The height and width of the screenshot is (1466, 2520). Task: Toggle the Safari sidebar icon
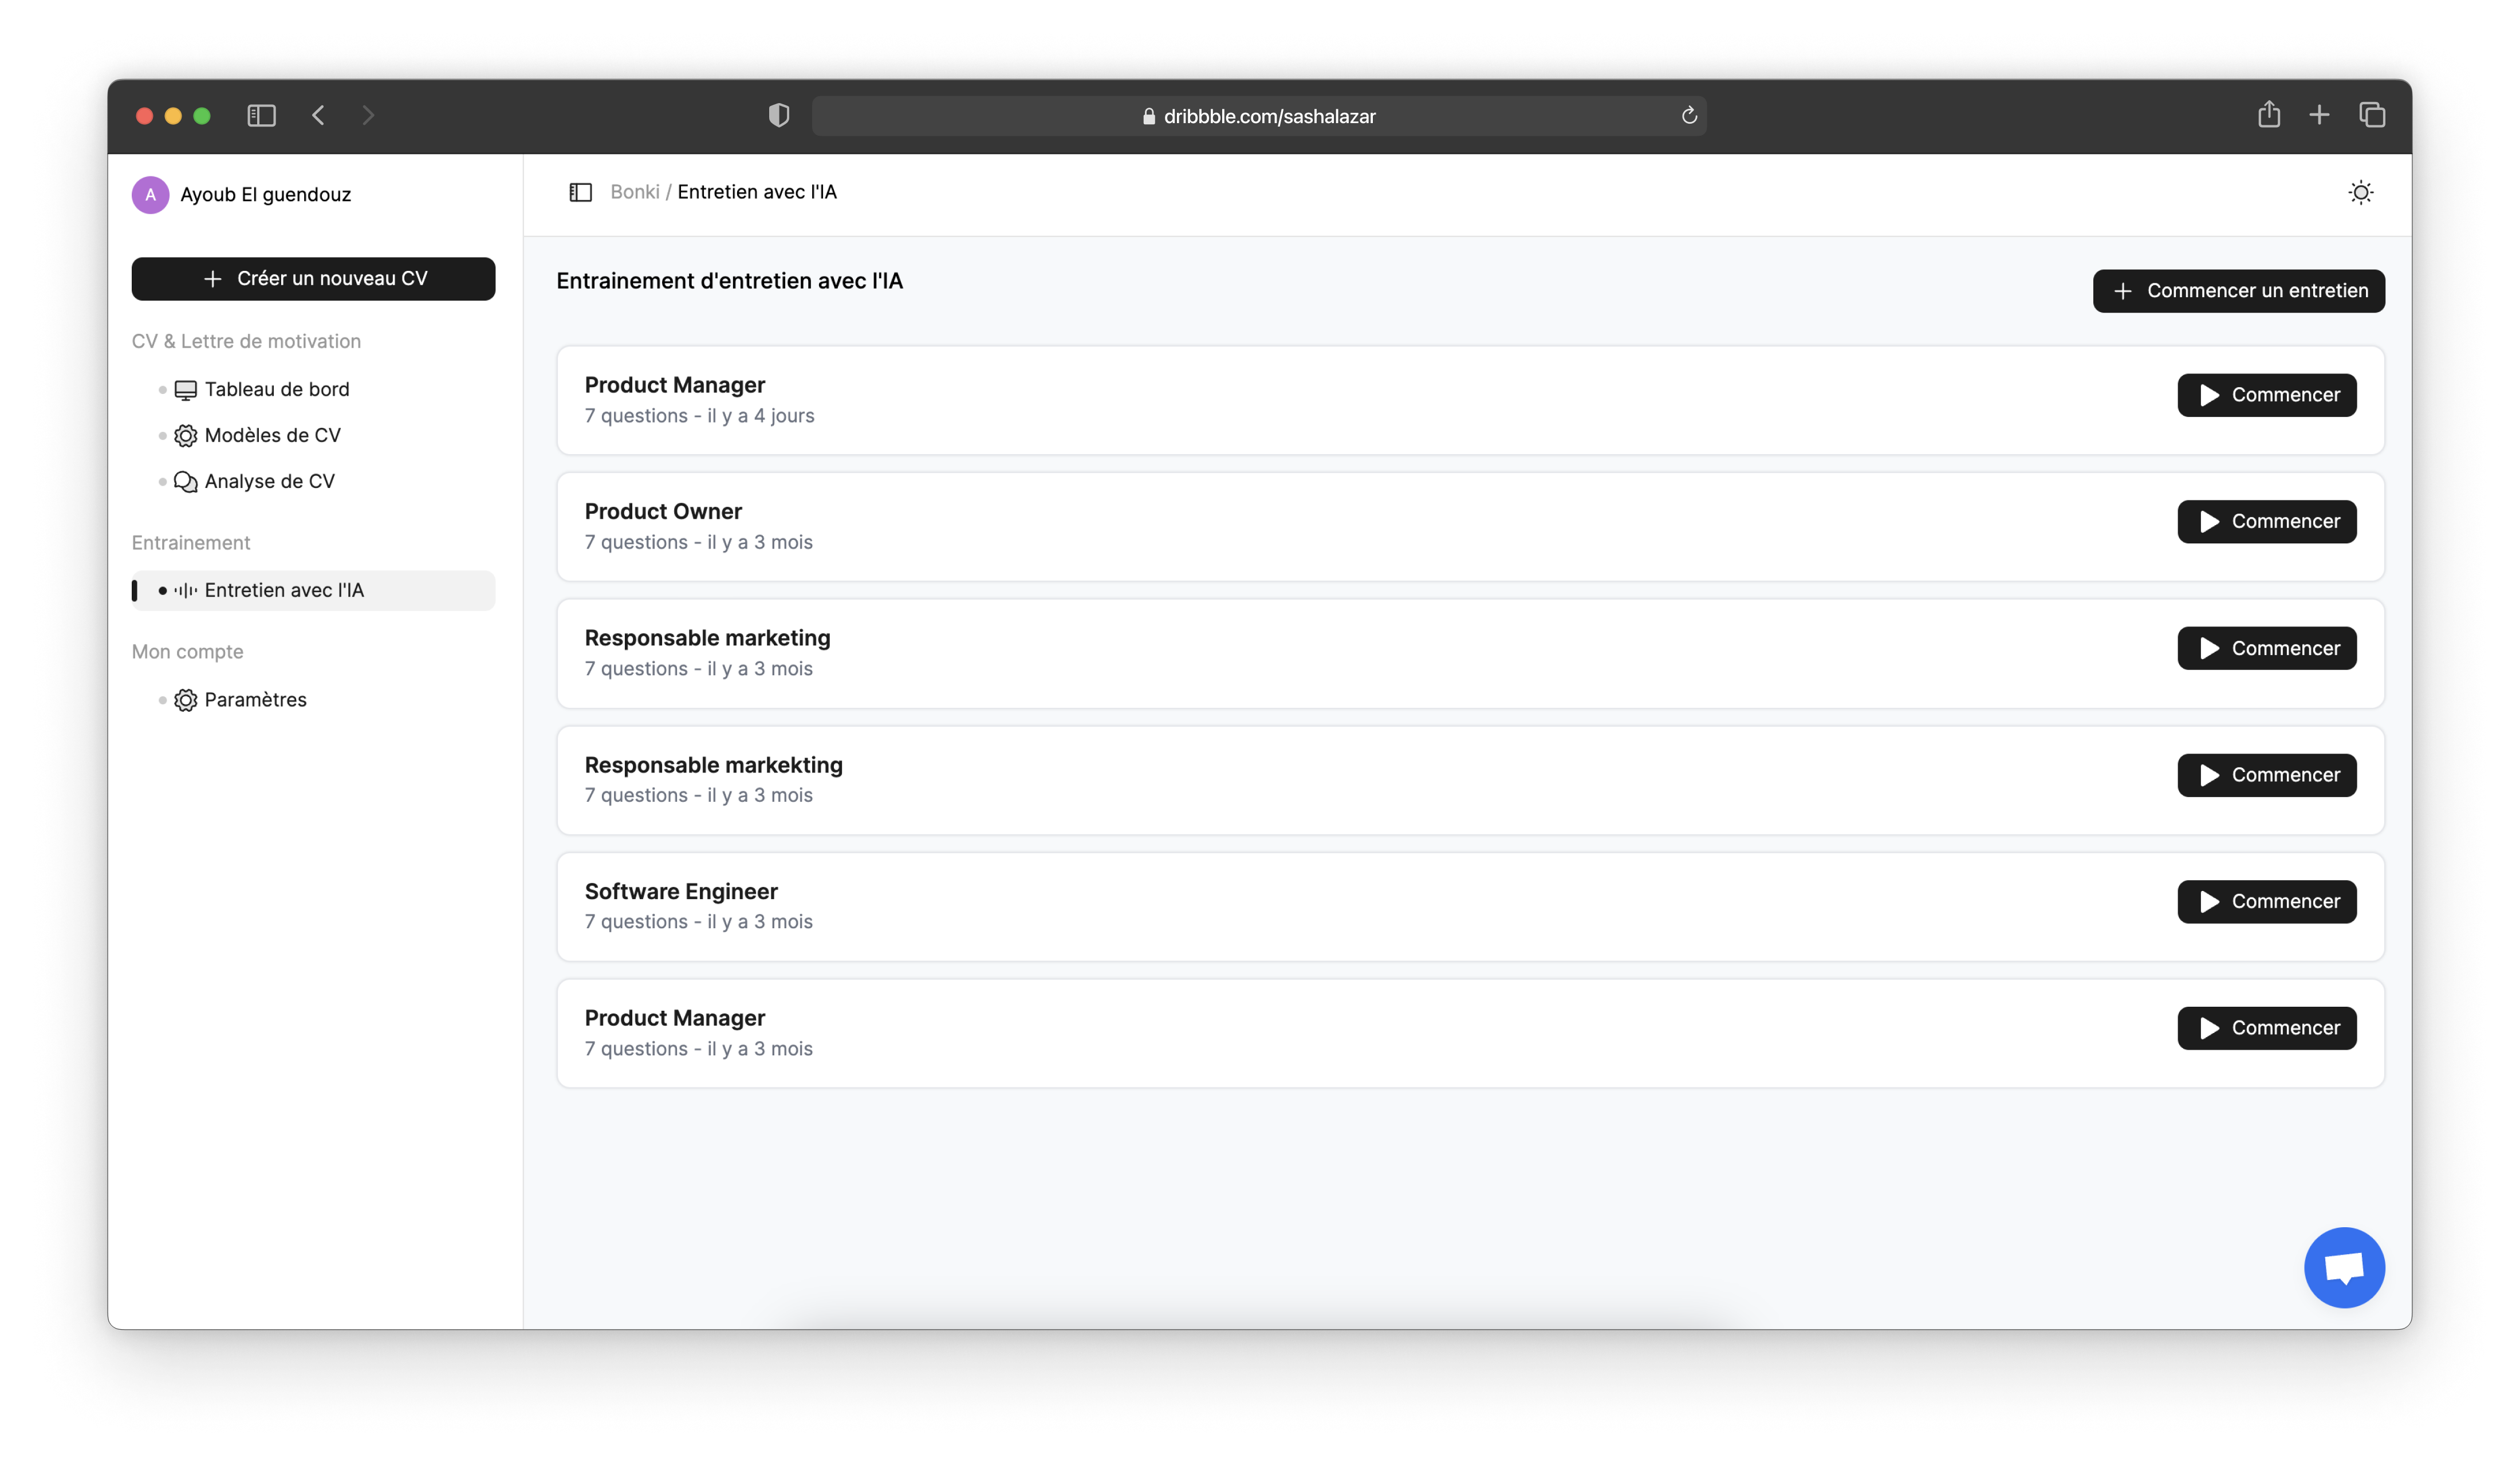[x=261, y=116]
